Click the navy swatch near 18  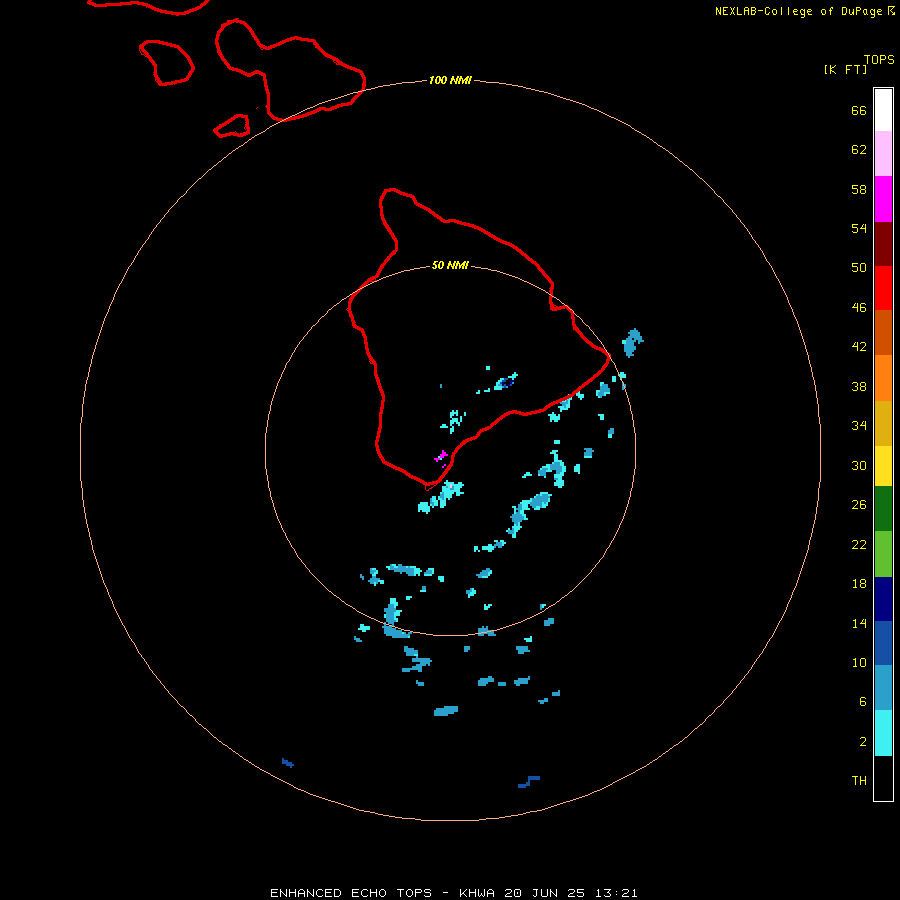click(x=883, y=599)
